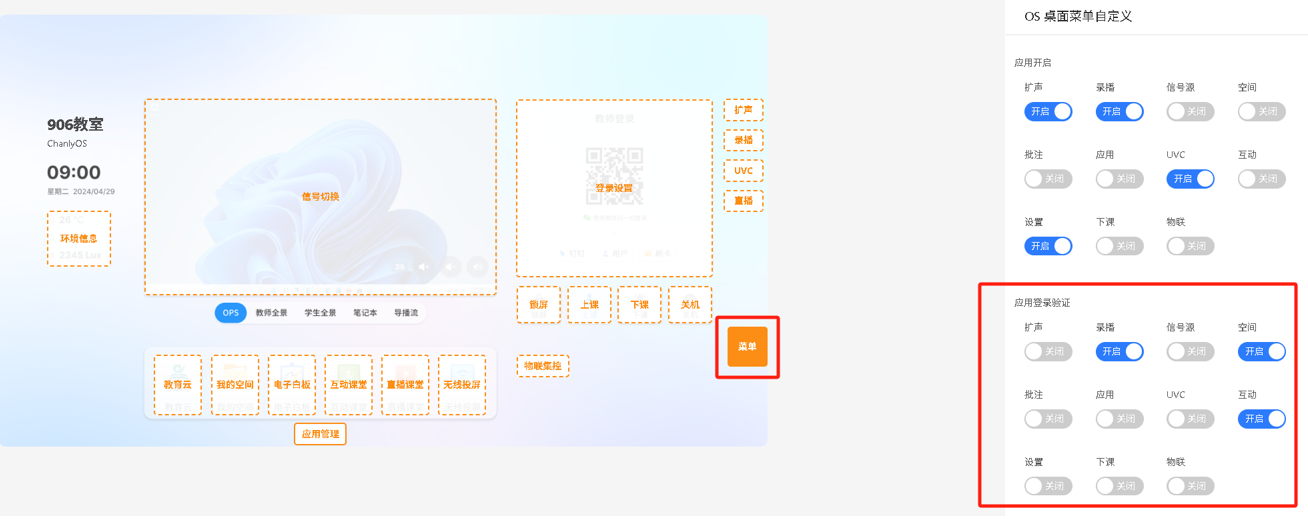This screenshot has width=1308, height=519.
Task: Open the 直播课堂 app tile
Action: tap(405, 385)
